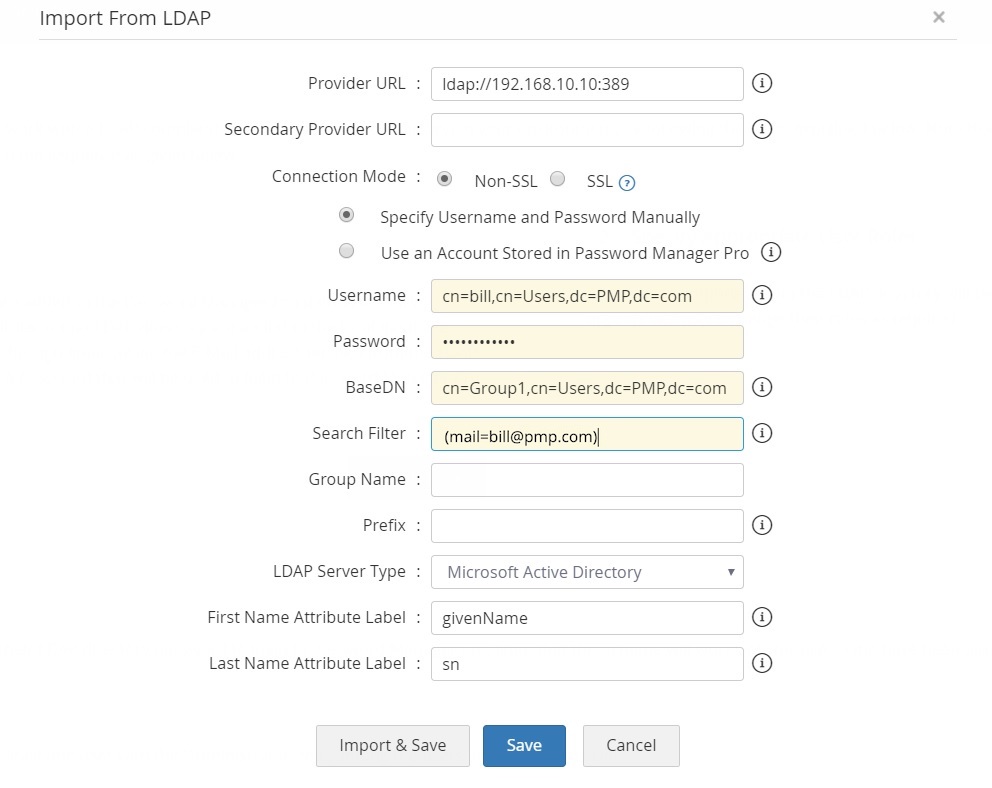Cancel the LDAP import dialog
992x788 pixels.
tap(631, 745)
